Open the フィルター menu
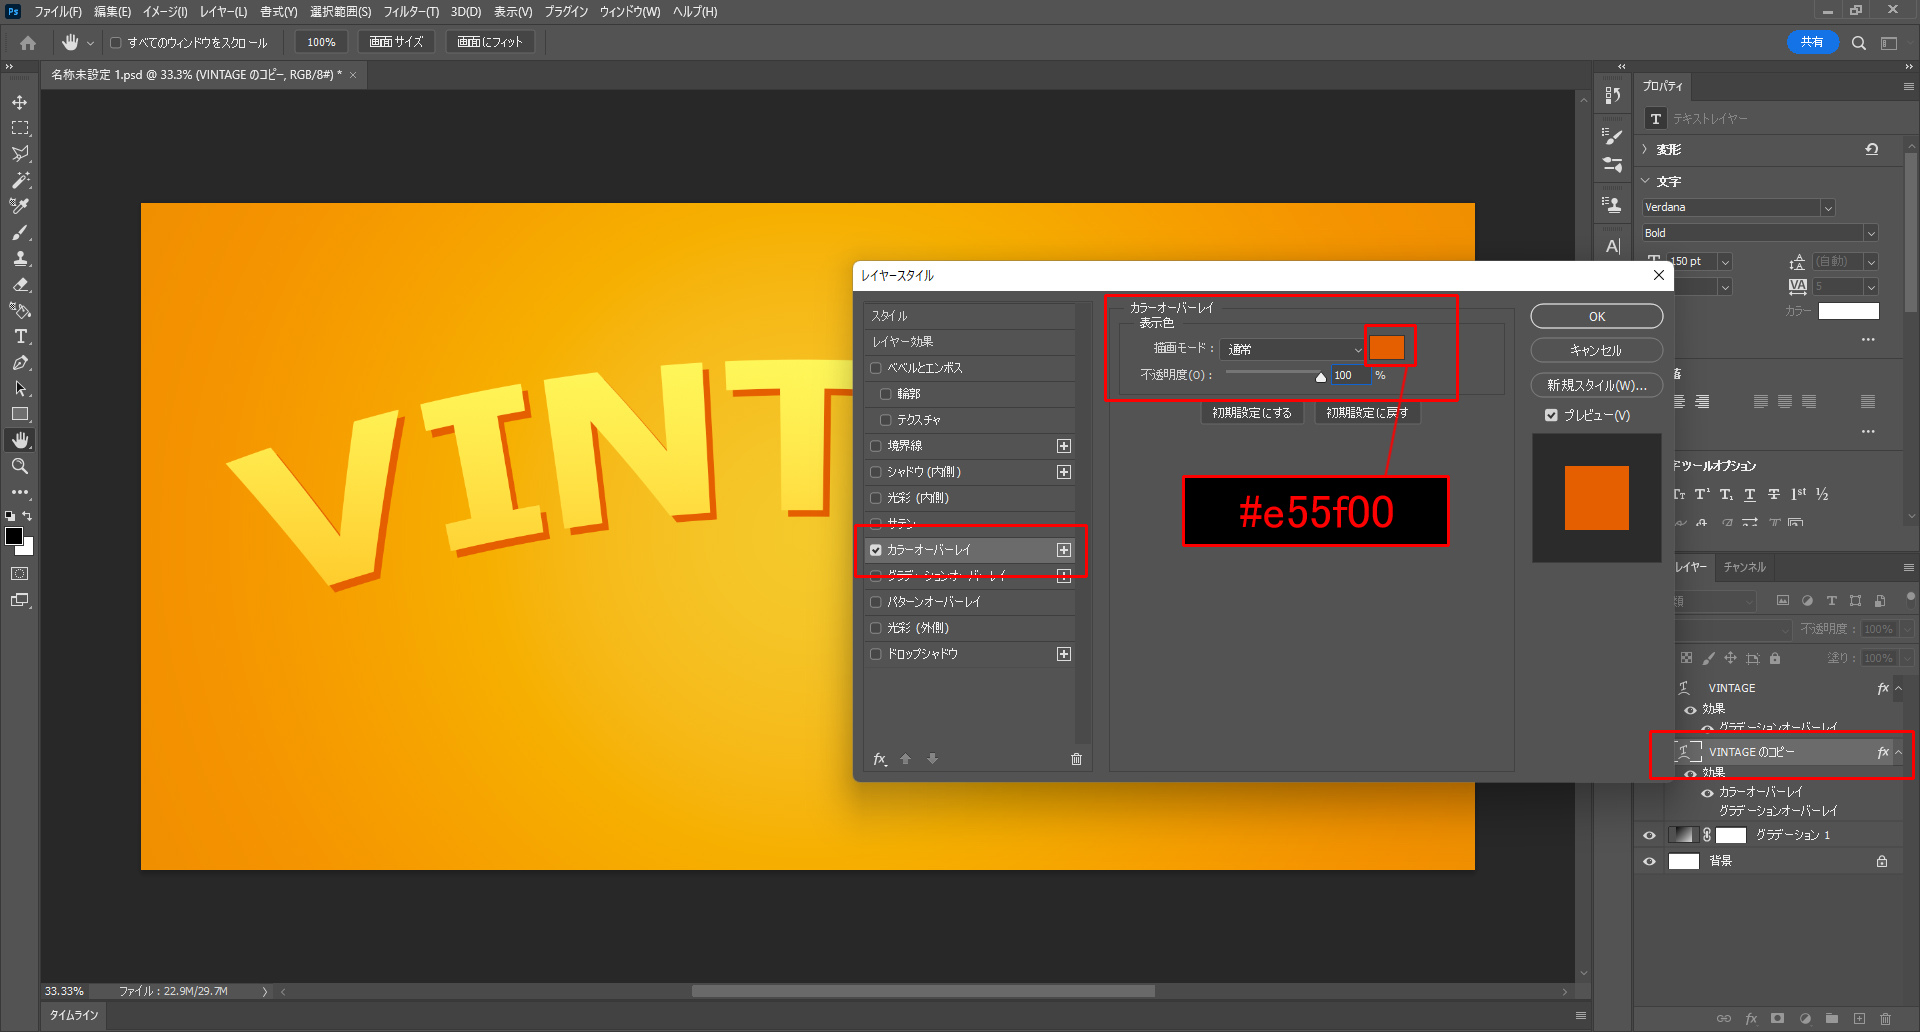 (410, 12)
